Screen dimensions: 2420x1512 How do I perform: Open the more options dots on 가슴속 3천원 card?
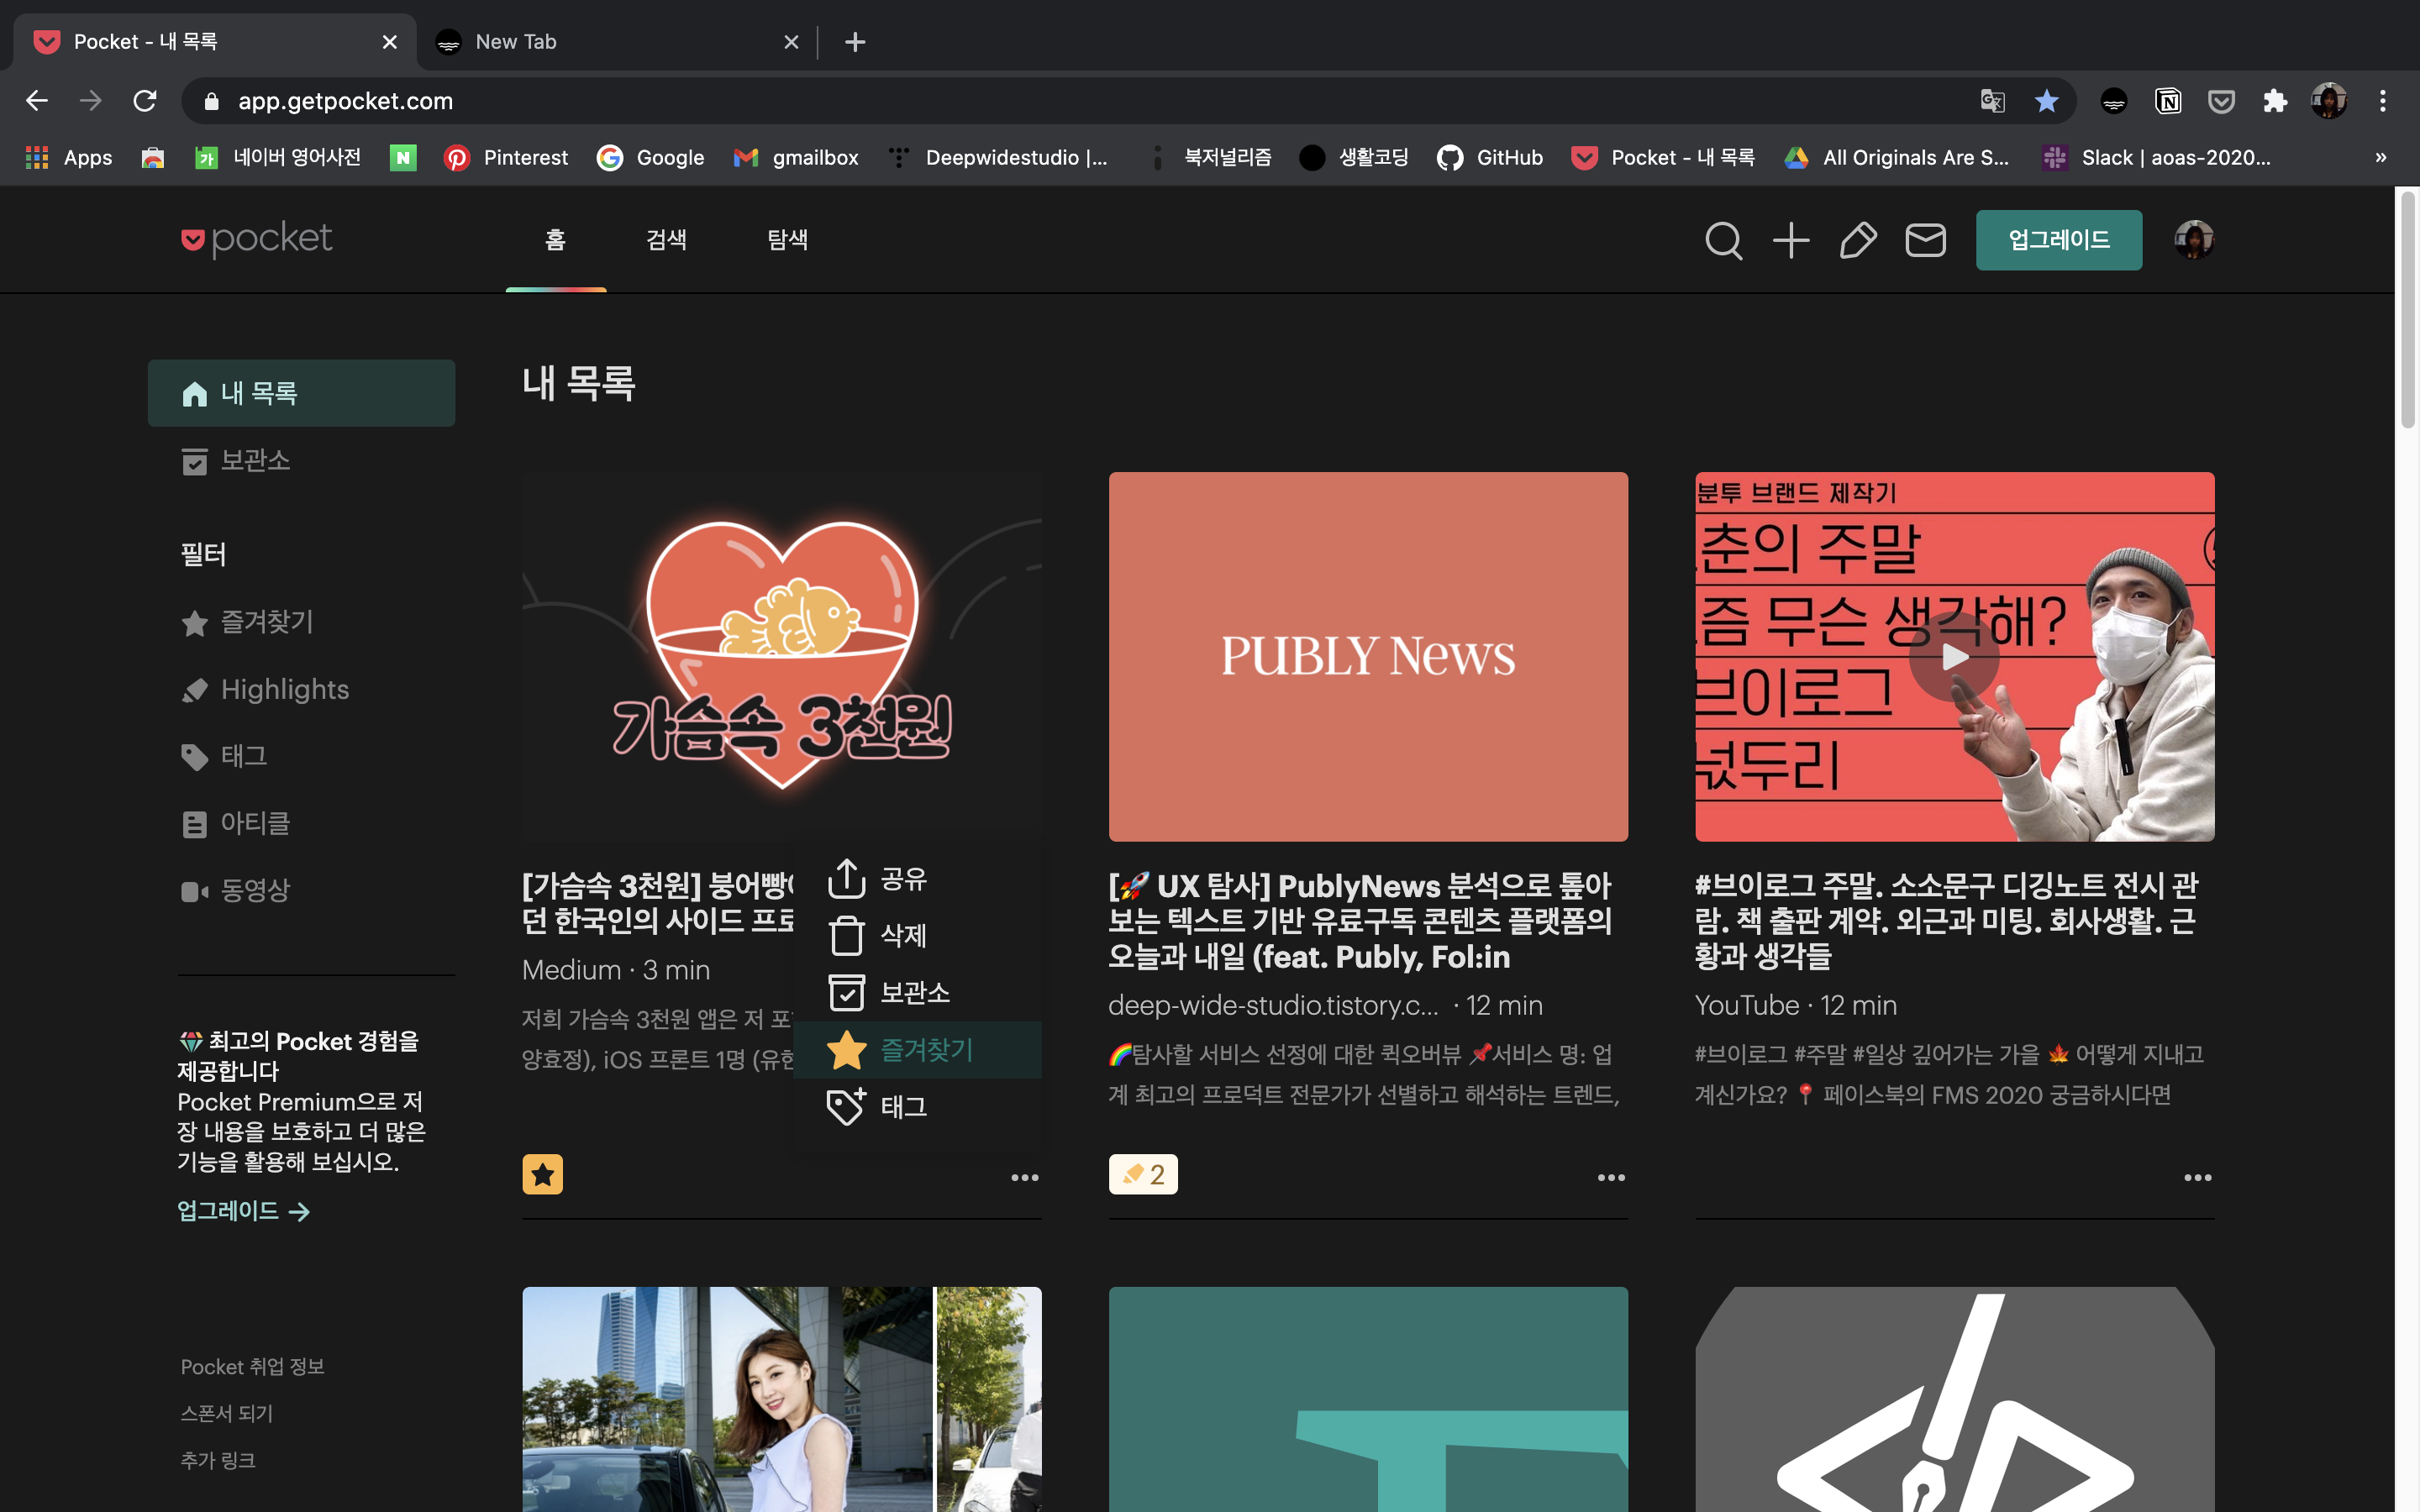(1024, 1177)
